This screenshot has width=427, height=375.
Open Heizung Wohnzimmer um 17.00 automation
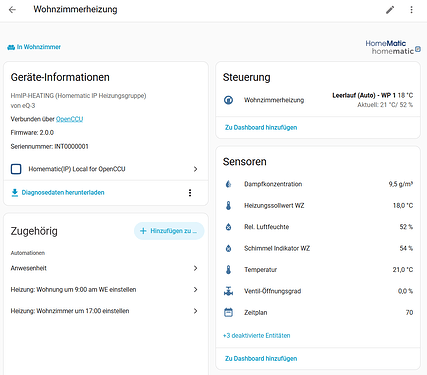pyautogui.click(x=106, y=311)
